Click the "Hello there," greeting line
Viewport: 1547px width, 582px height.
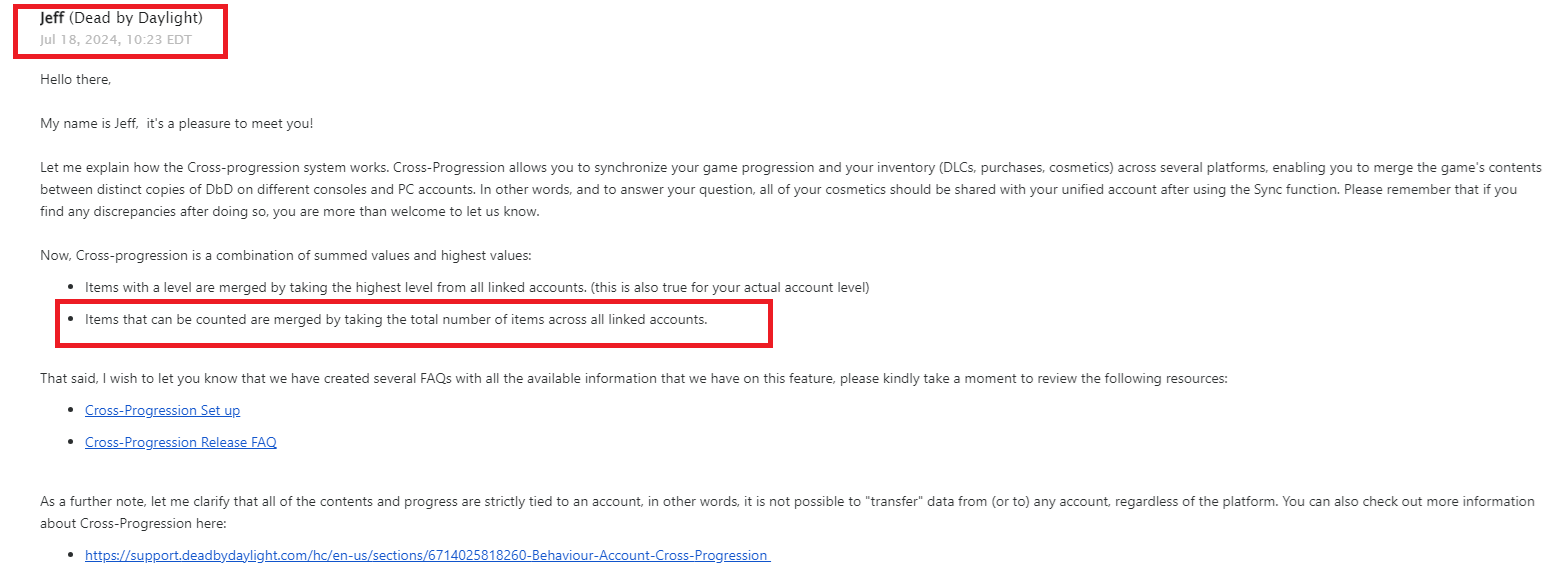coord(76,79)
